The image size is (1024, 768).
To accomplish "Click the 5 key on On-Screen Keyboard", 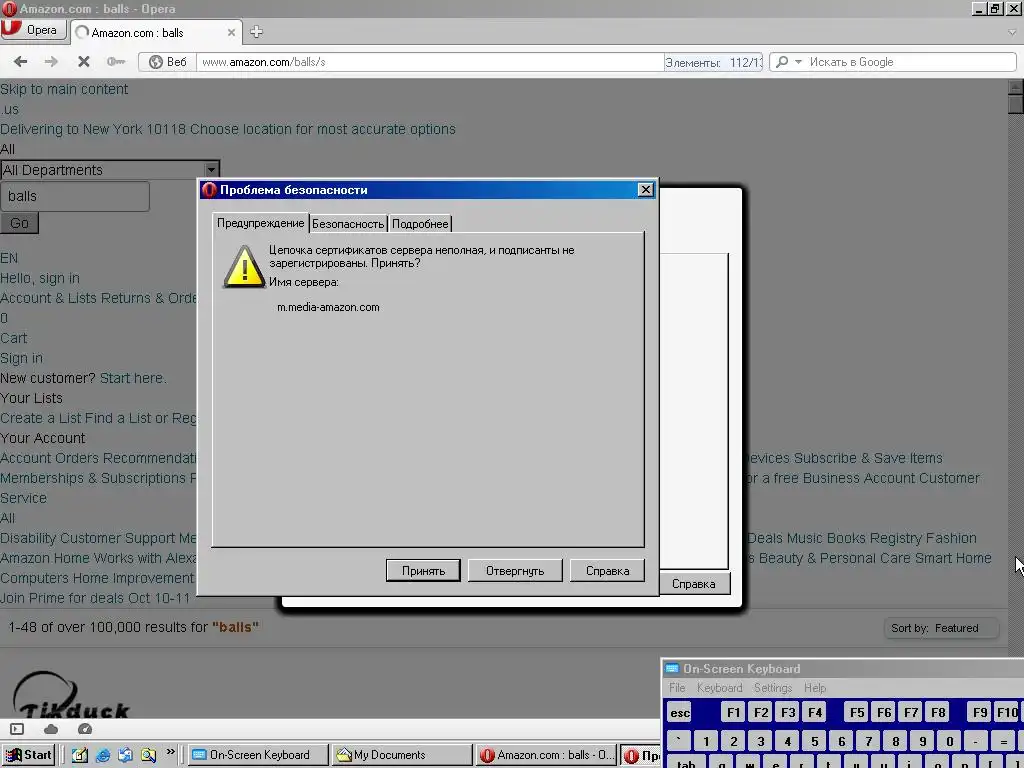I will [x=814, y=741].
